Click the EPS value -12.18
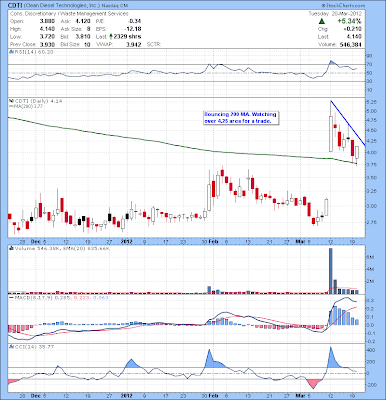Viewport: 386px width, 400px height. point(134,29)
